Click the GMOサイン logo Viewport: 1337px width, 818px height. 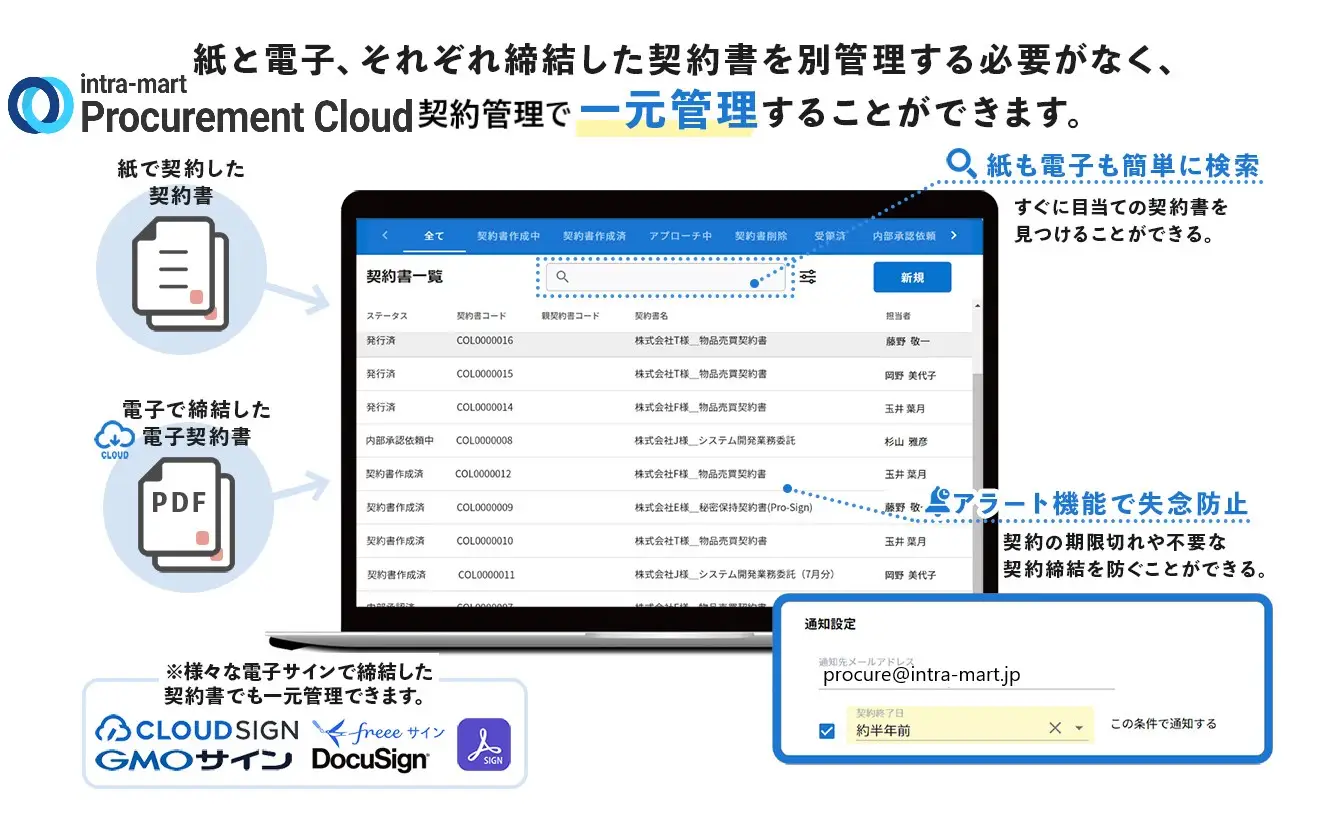click(194, 760)
